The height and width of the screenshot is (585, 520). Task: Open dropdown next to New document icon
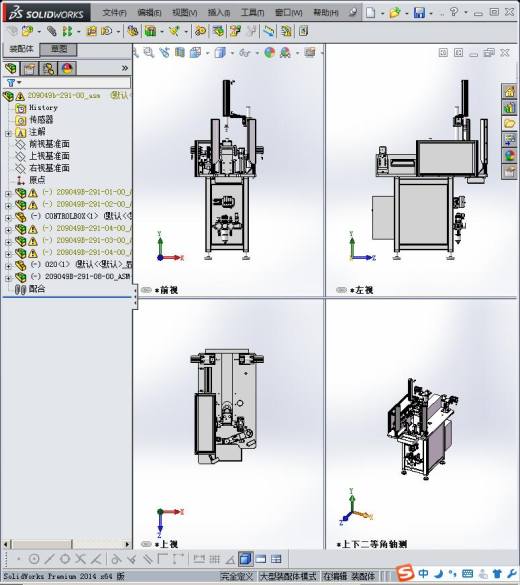pyautogui.click(x=382, y=13)
